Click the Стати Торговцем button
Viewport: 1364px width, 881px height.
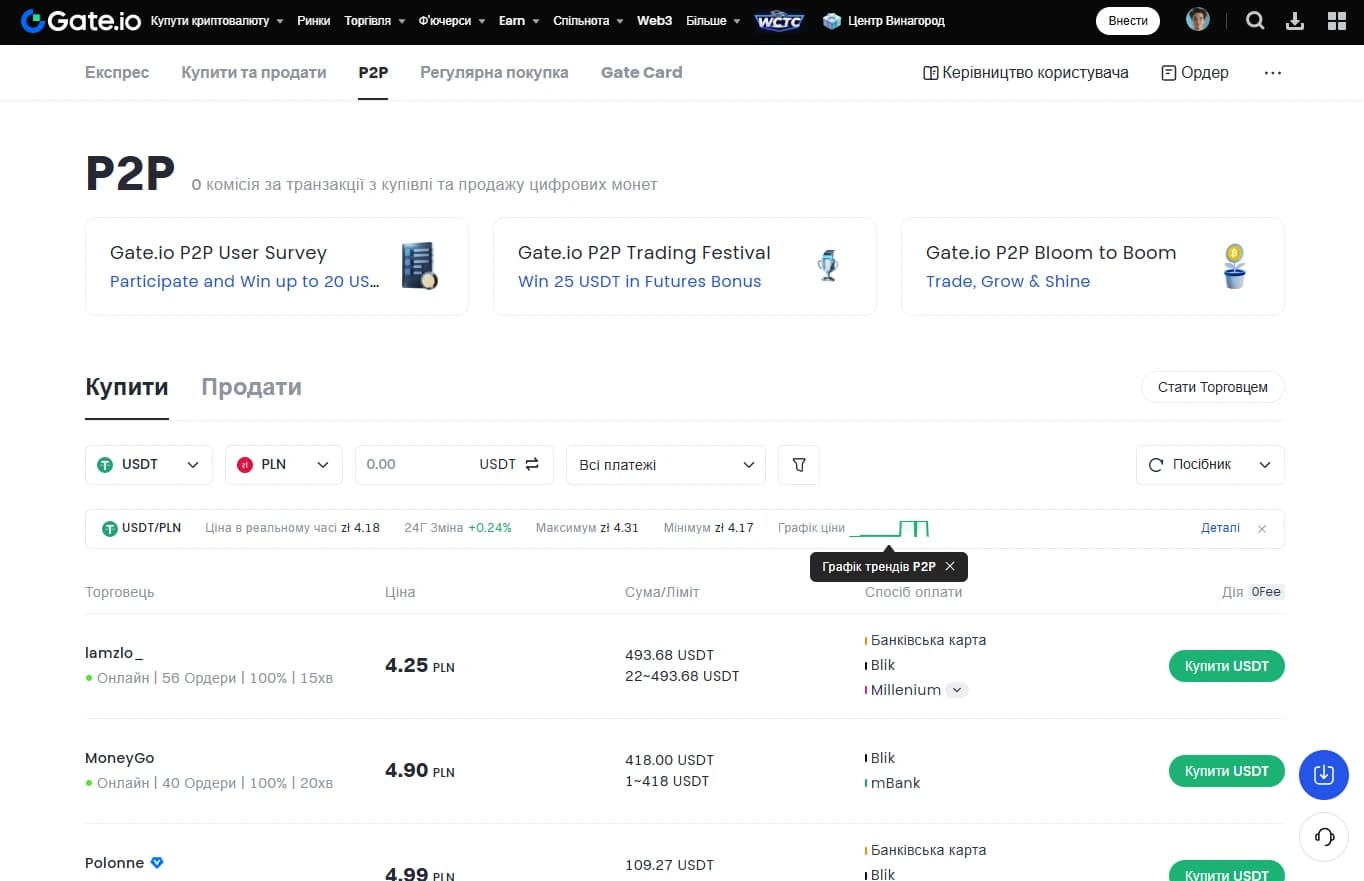pos(1213,387)
